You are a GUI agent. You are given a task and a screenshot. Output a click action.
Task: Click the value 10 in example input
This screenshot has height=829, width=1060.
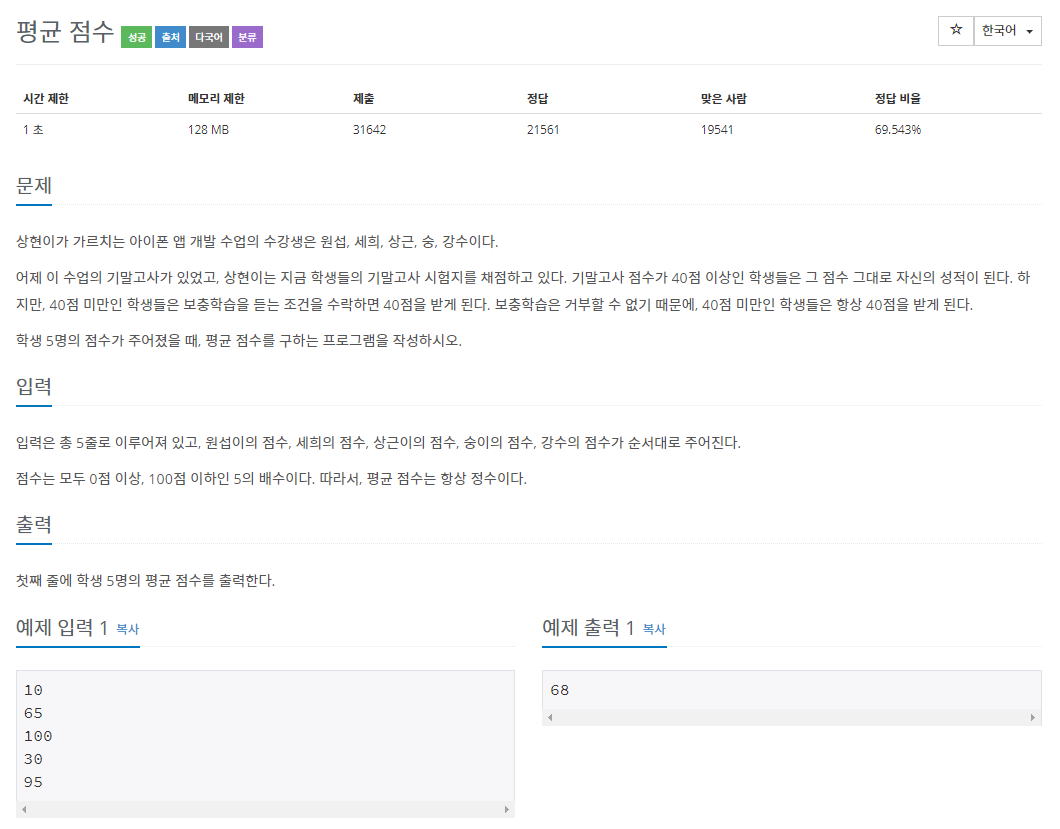[x=33, y=690]
